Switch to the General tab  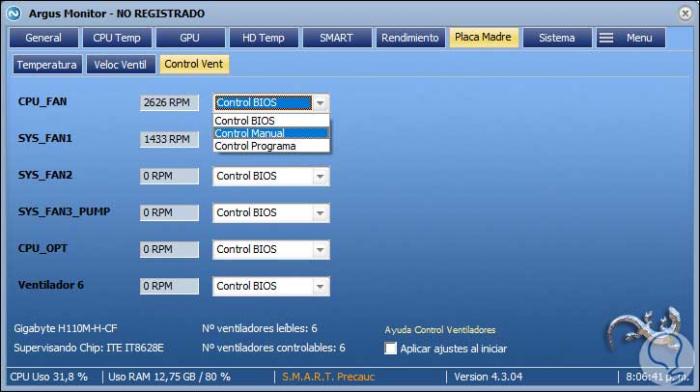(44, 38)
